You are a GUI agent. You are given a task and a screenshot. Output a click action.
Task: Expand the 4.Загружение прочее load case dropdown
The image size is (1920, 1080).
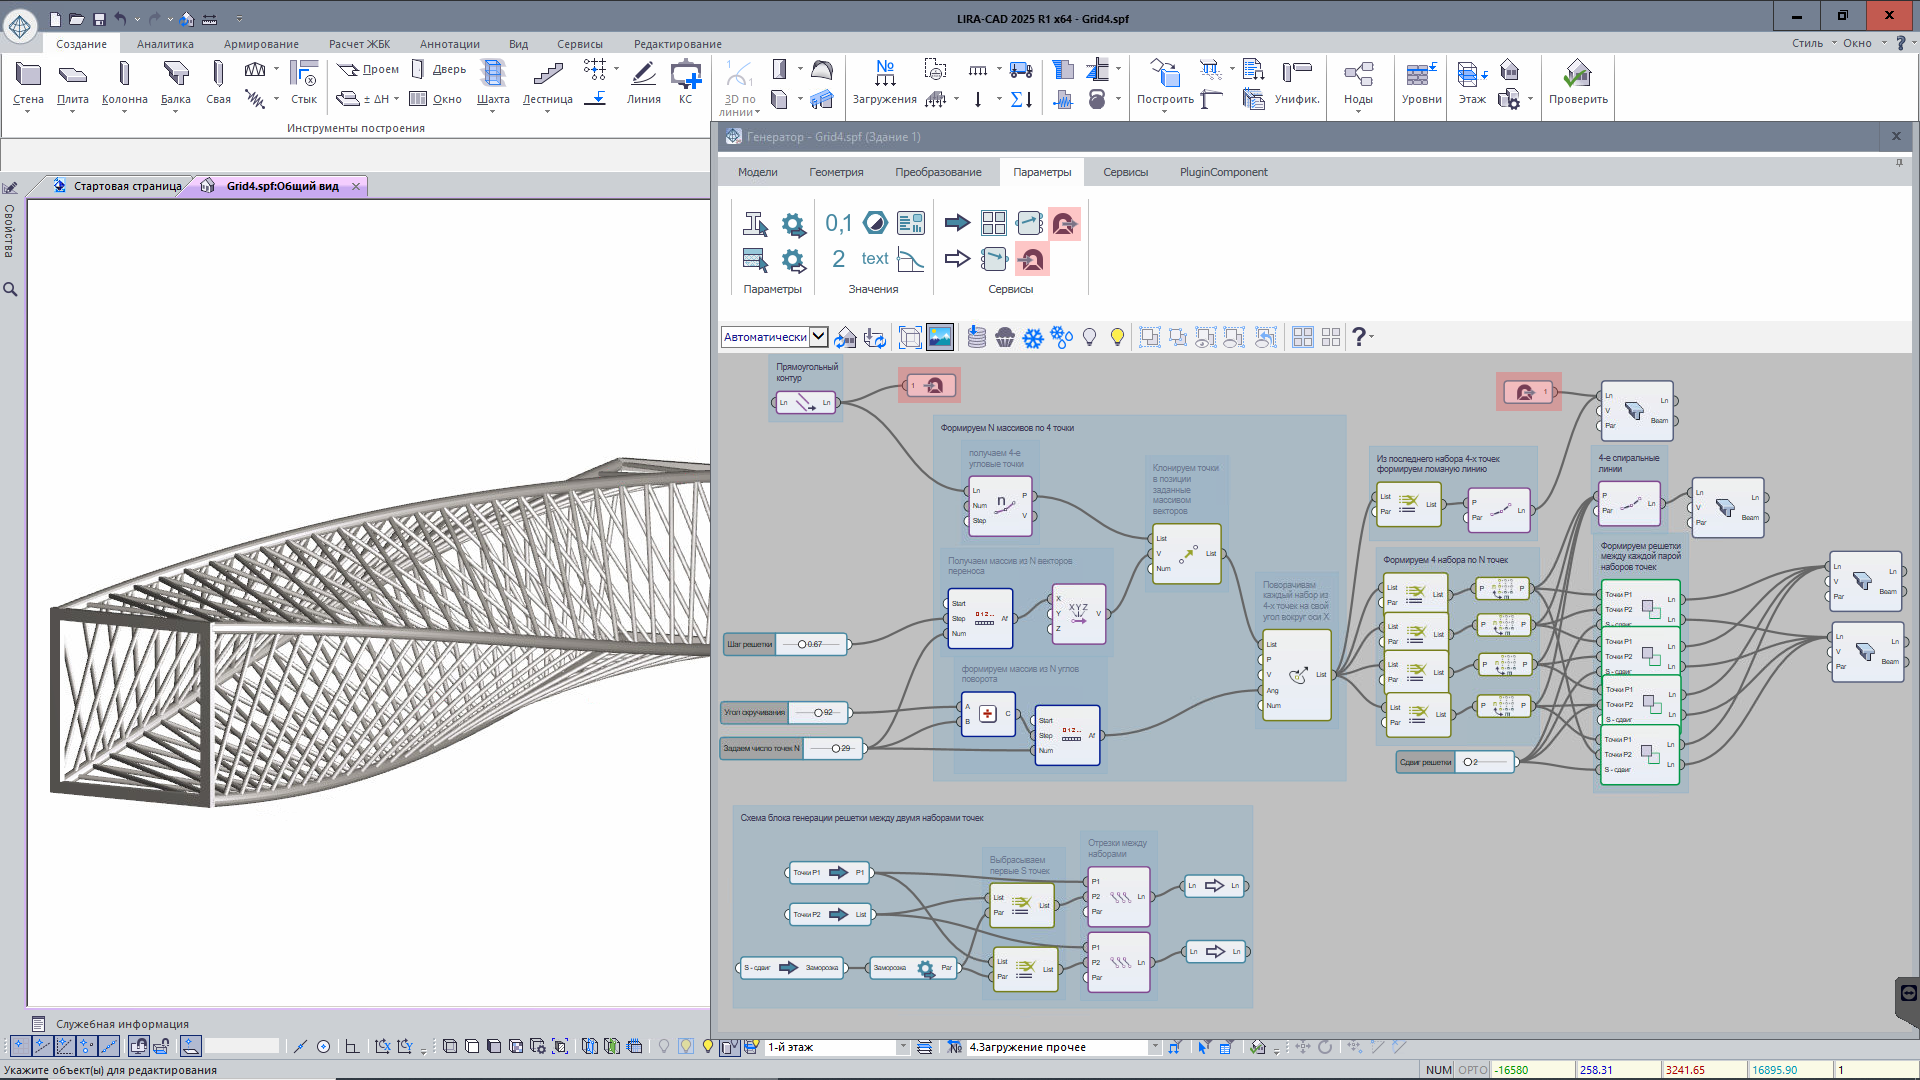pos(1154,1047)
